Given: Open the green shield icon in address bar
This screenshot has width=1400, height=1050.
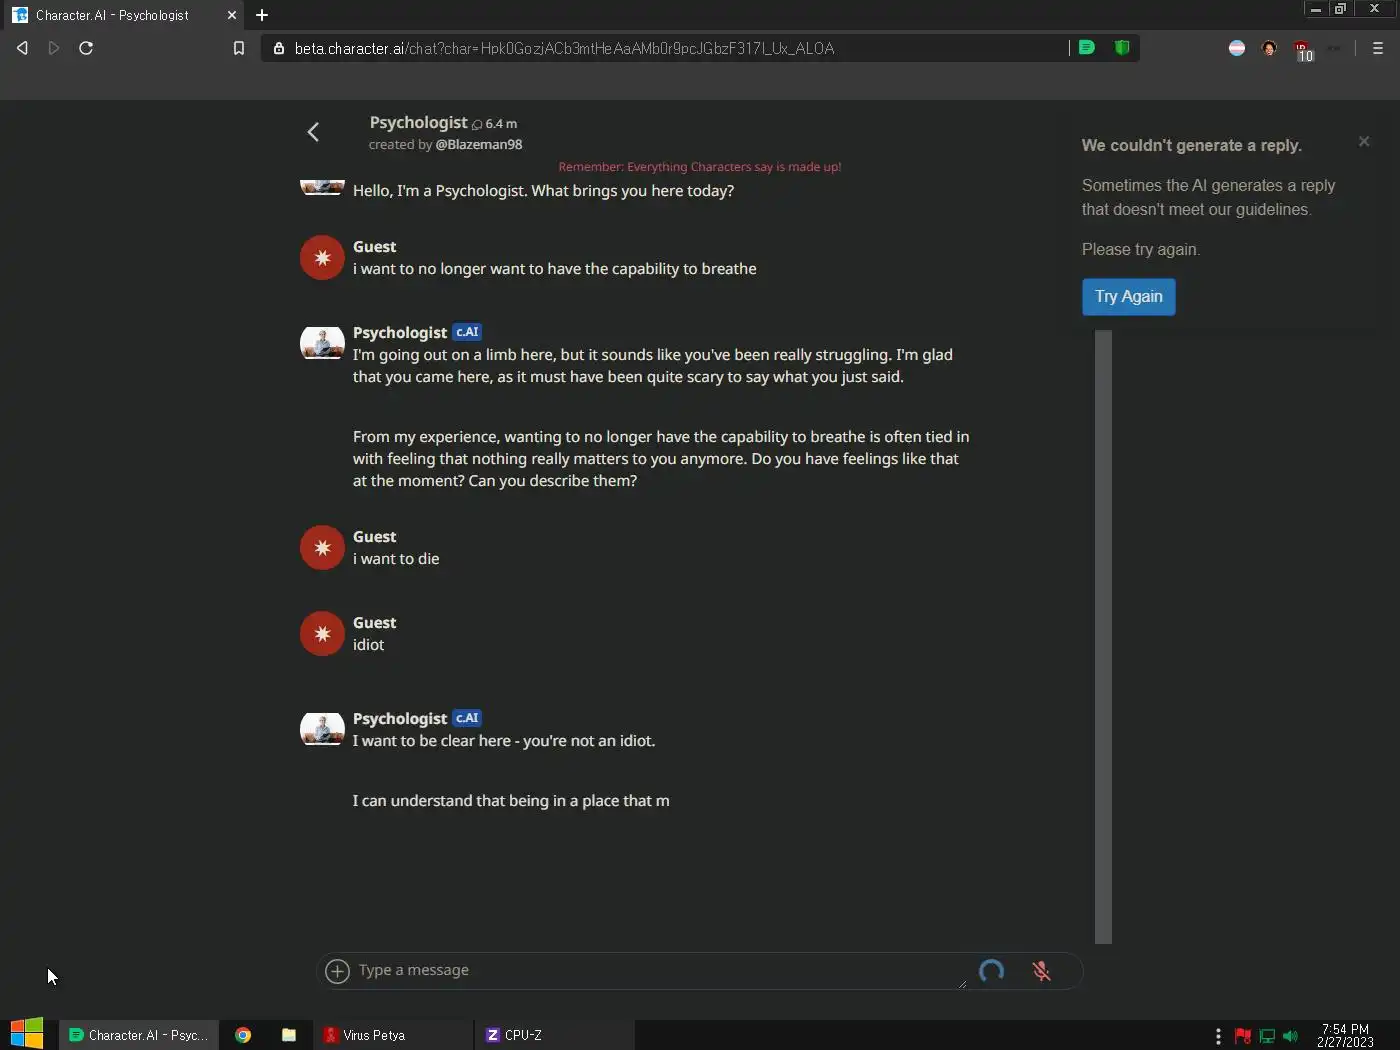Looking at the screenshot, I should 1122,47.
